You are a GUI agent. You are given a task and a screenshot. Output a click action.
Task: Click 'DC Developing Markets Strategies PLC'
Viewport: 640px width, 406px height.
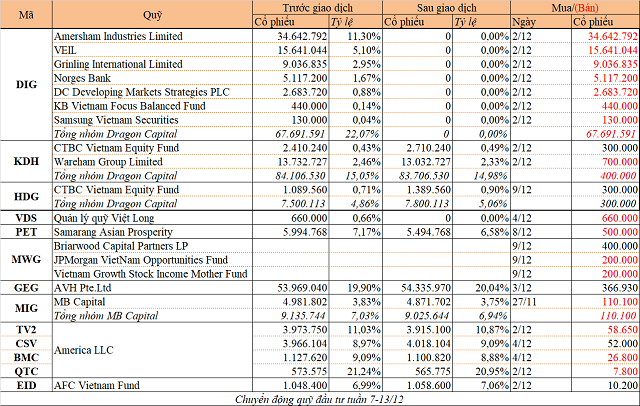click(142, 92)
